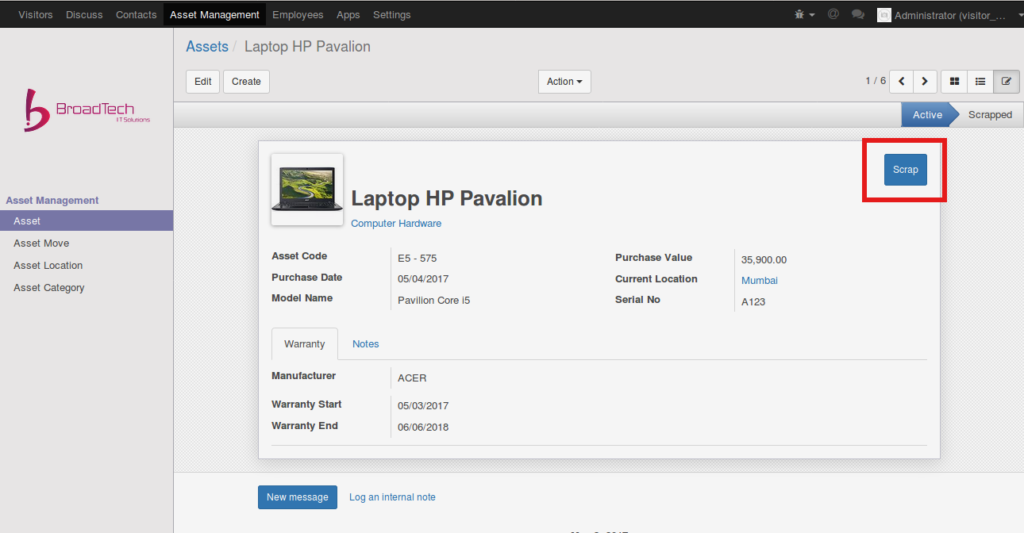The height and width of the screenshot is (533, 1024).
Task: Click the New message button
Action: click(x=297, y=497)
